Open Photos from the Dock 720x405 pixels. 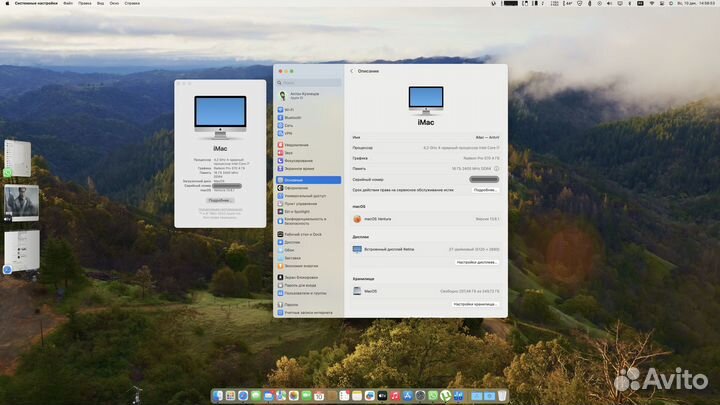pos(294,395)
